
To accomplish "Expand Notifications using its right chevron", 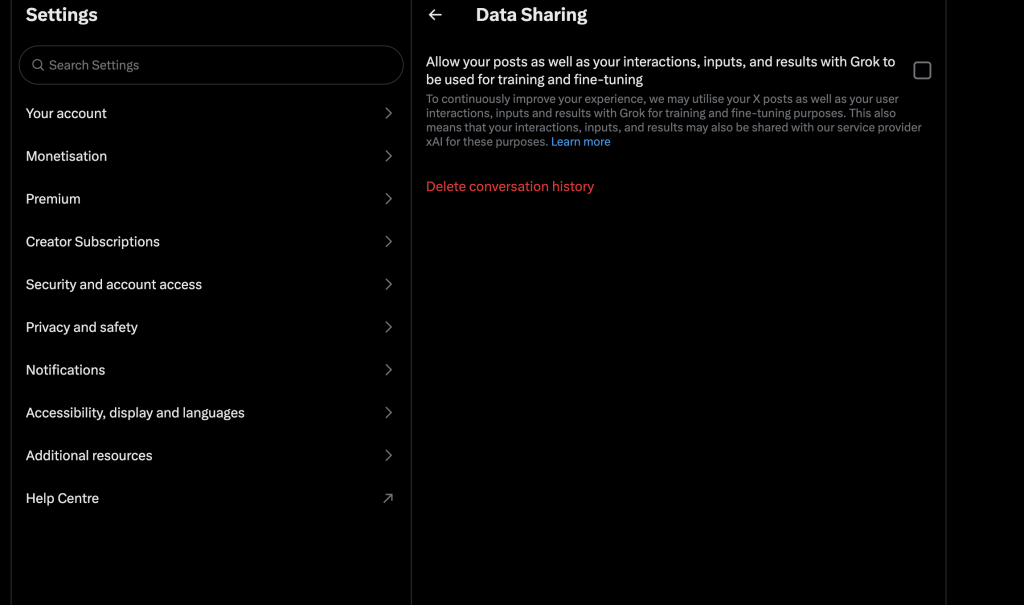I will coord(388,370).
